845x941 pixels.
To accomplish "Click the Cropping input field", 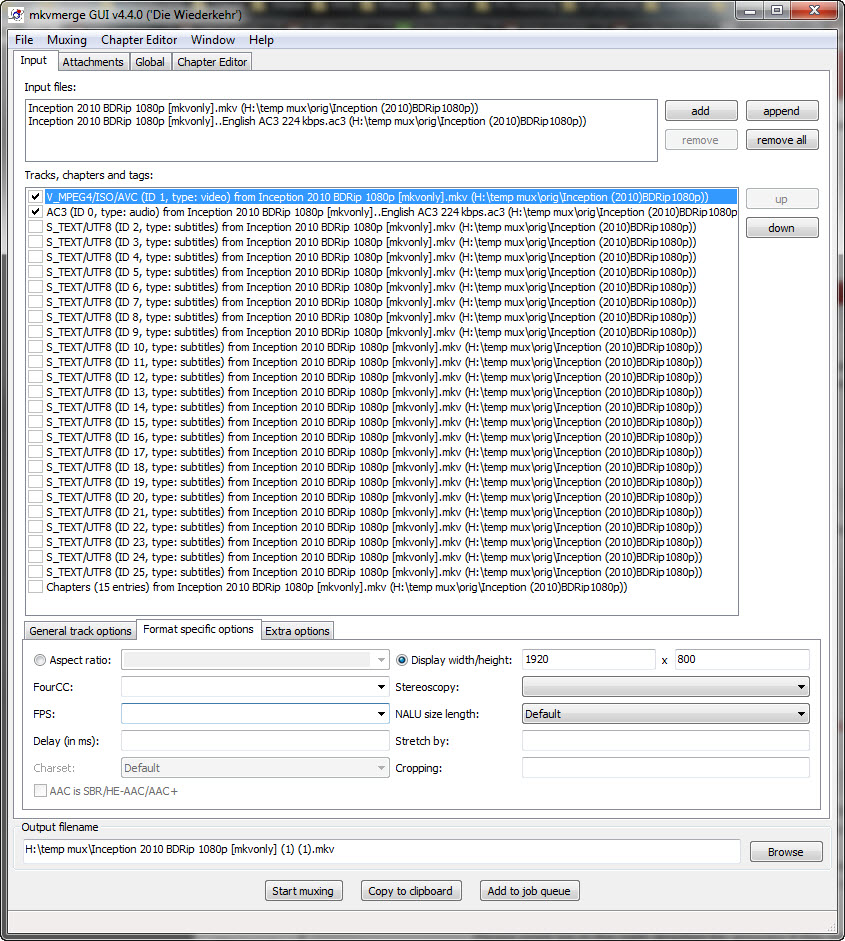I will [666, 768].
